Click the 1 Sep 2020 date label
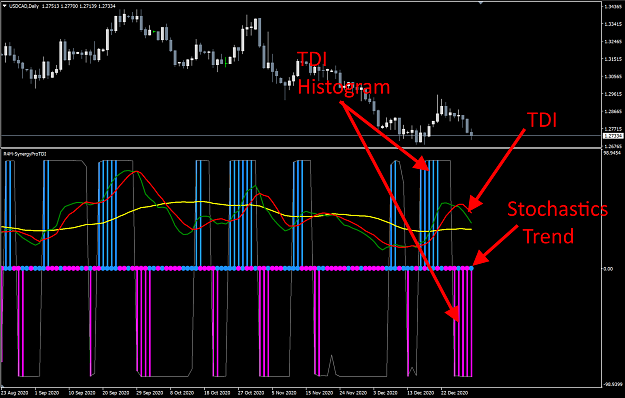This screenshot has width=625, height=398. pyautogui.click(x=47, y=393)
